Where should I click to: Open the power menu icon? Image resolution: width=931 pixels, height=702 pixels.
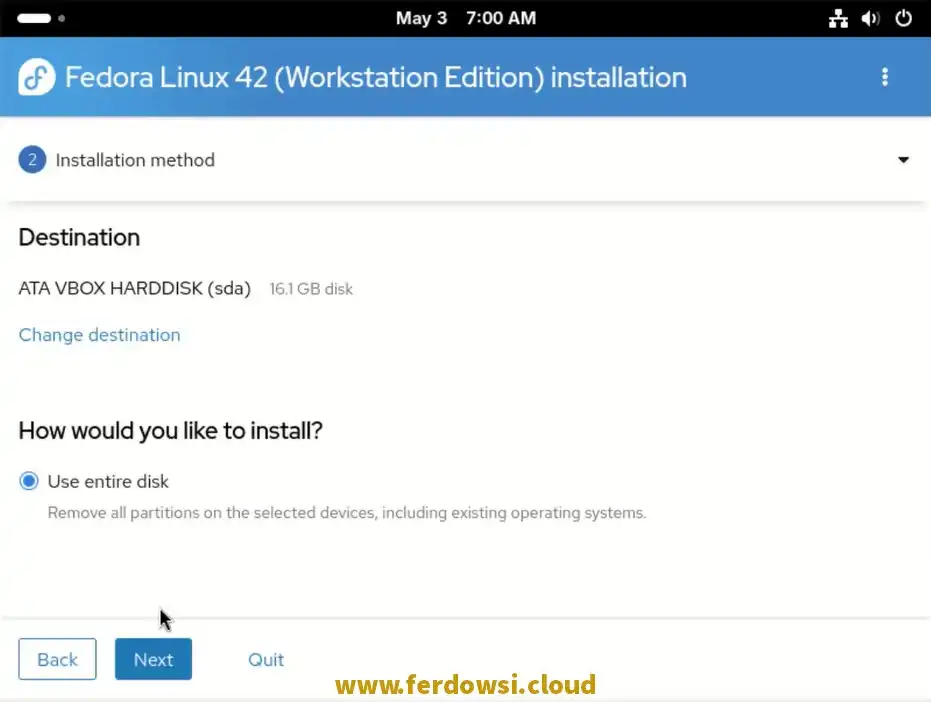coord(903,18)
